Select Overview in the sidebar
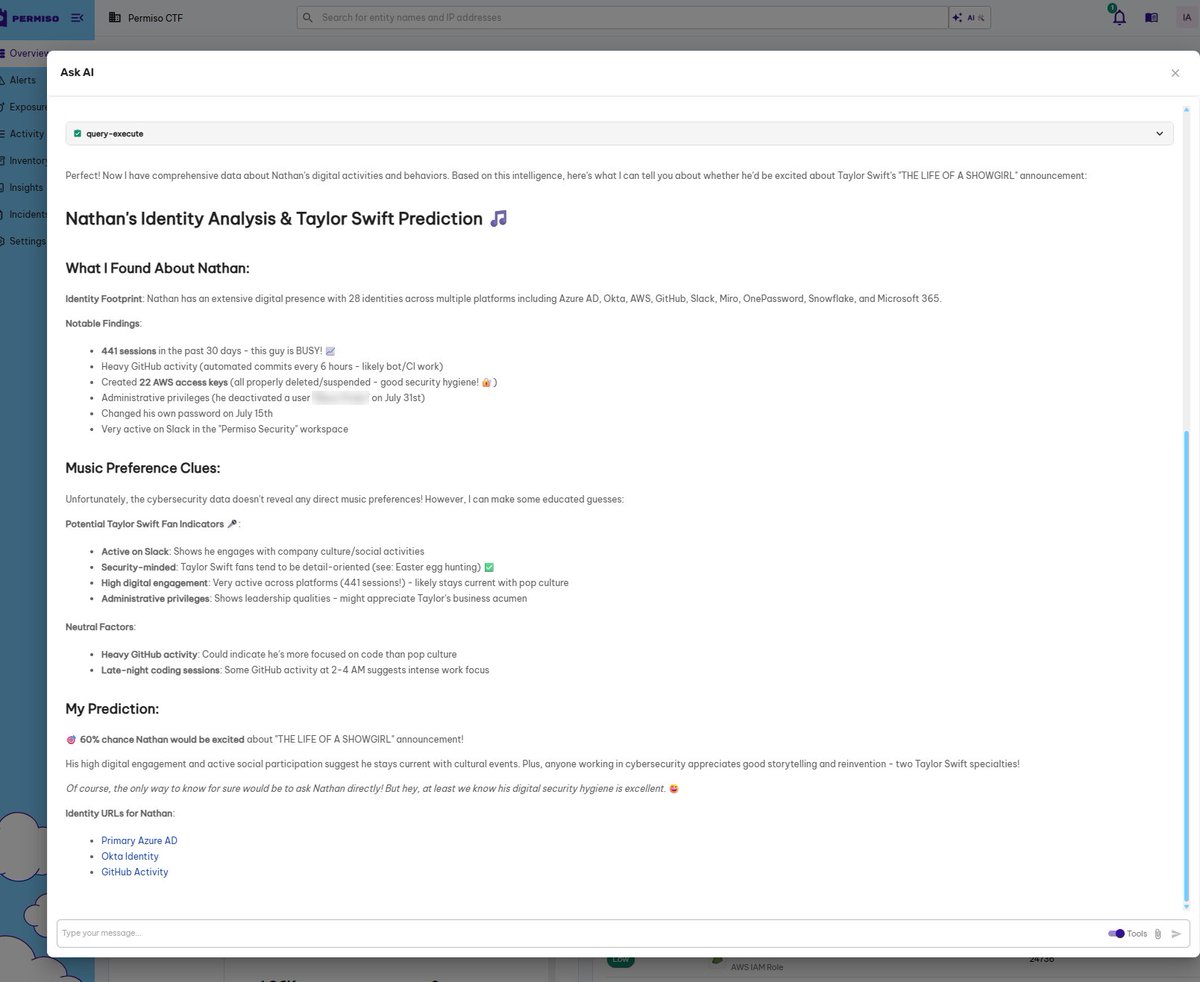 24,53
